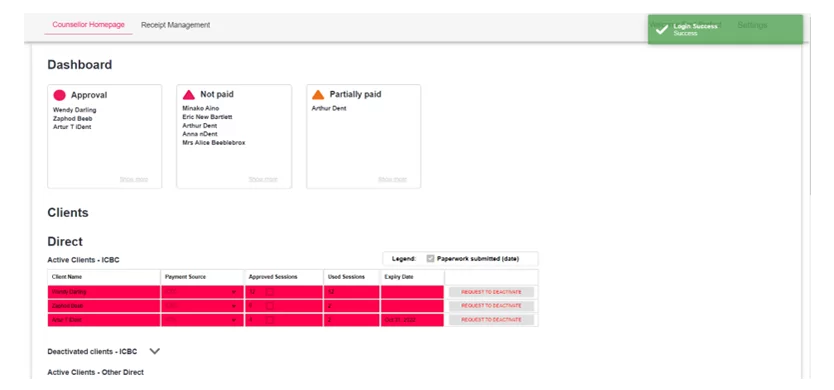The height and width of the screenshot is (390, 834).
Task: Select the Counsellor Homepage tab
Action: [x=88, y=25]
